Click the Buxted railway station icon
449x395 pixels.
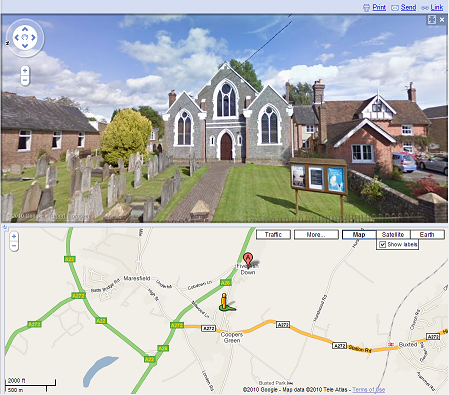pyautogui.click(x=391, y=344)
